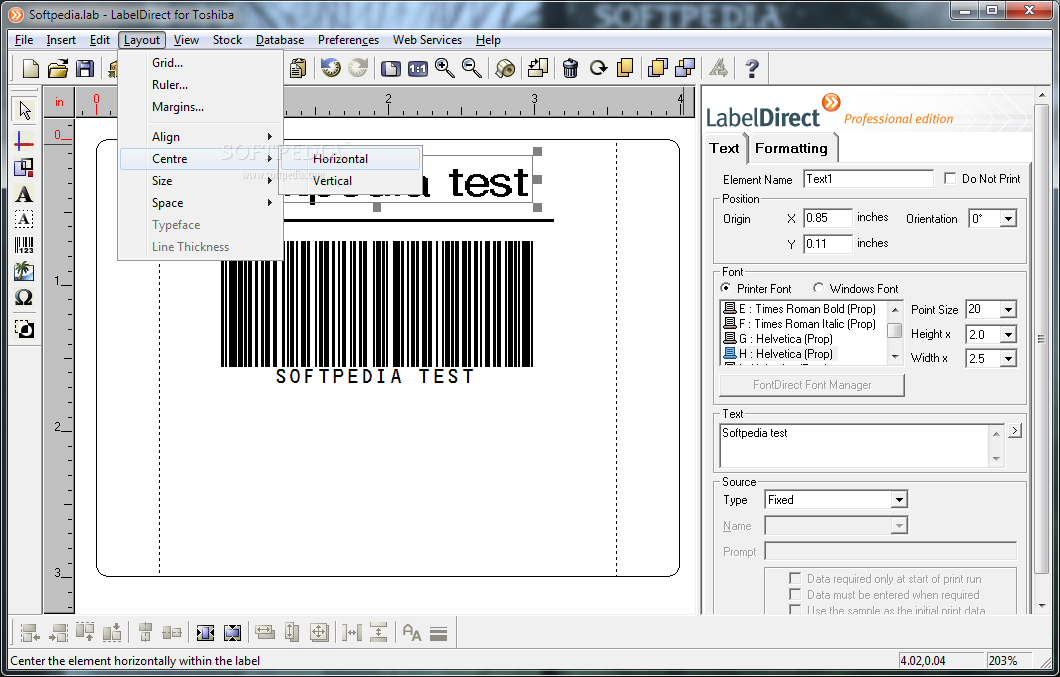1060x677 pixels.
Task: Toggle Data required only at start checkbox
Action: (795, 578)
